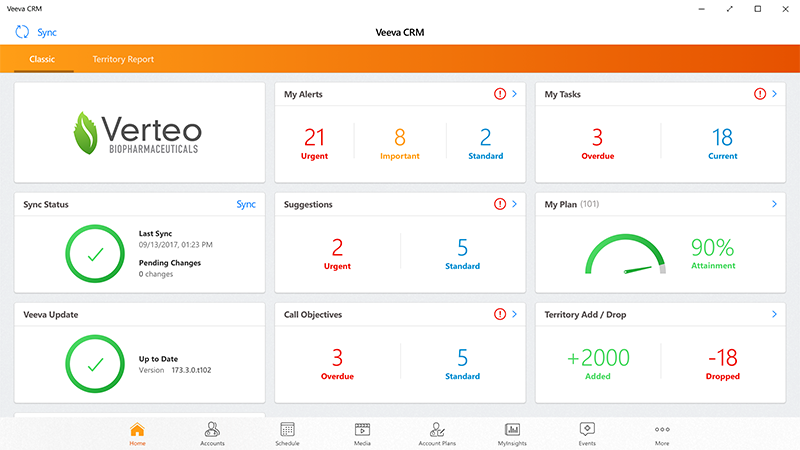Select the Classic tab

pyautogui.click(x=42, y=60)
